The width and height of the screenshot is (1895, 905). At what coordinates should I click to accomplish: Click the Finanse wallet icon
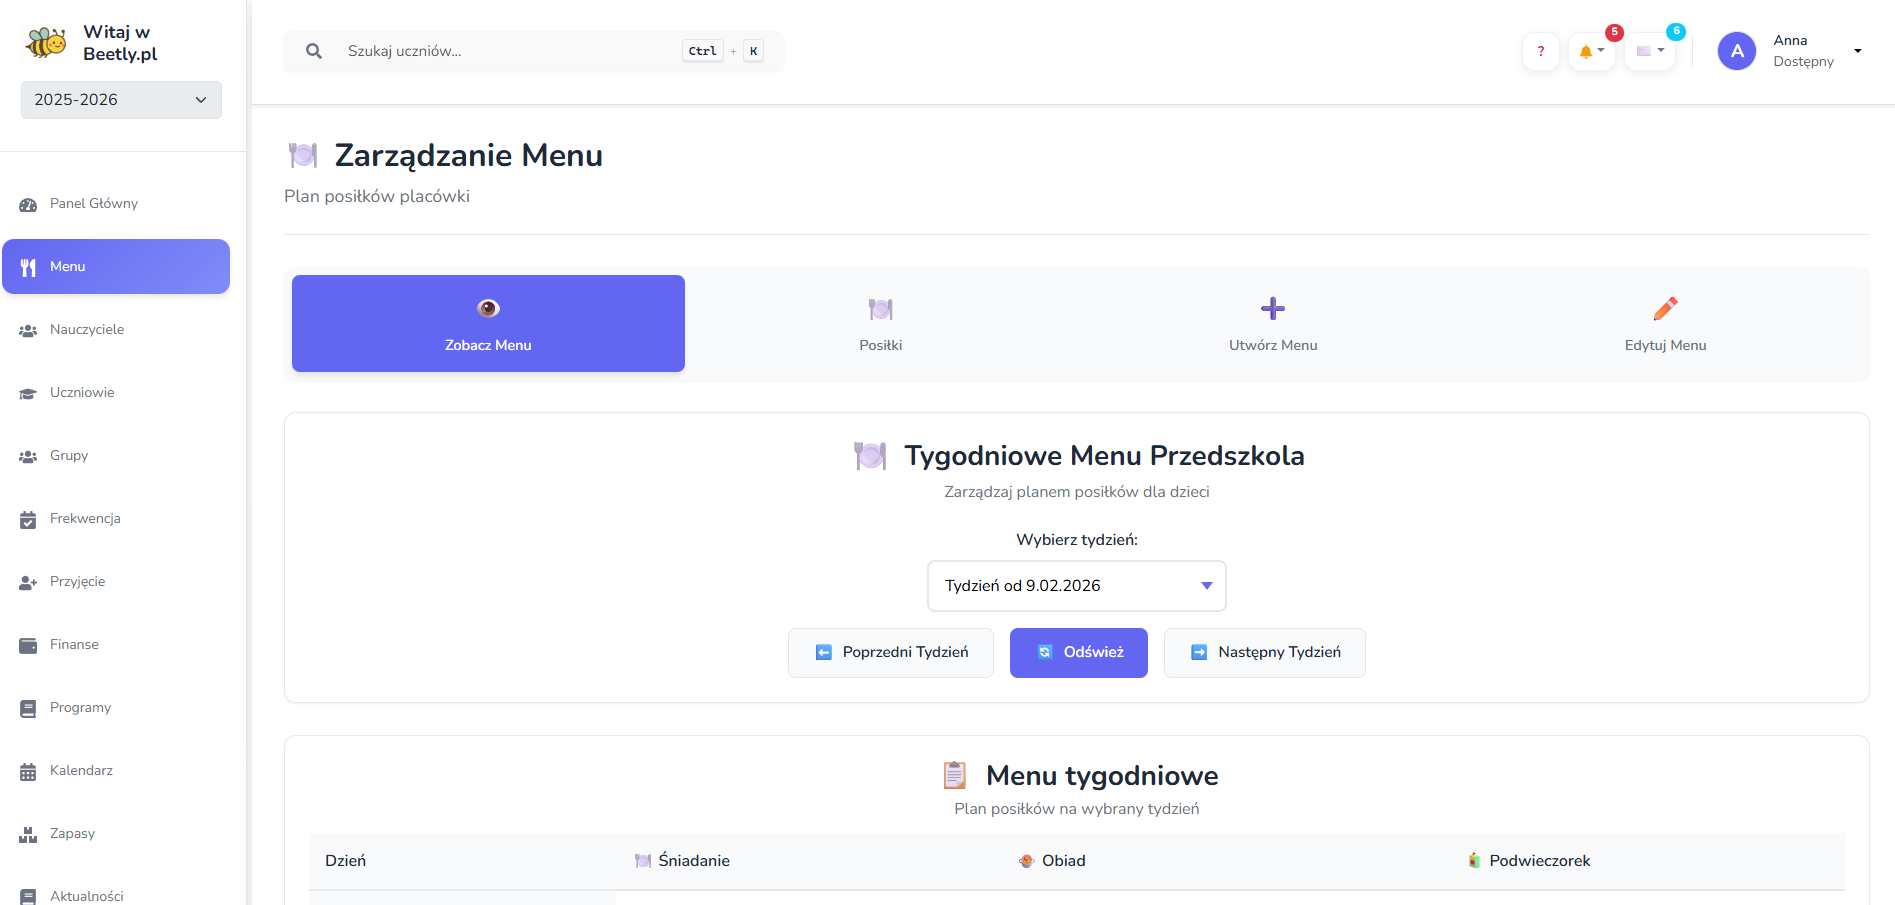[27, 644]
